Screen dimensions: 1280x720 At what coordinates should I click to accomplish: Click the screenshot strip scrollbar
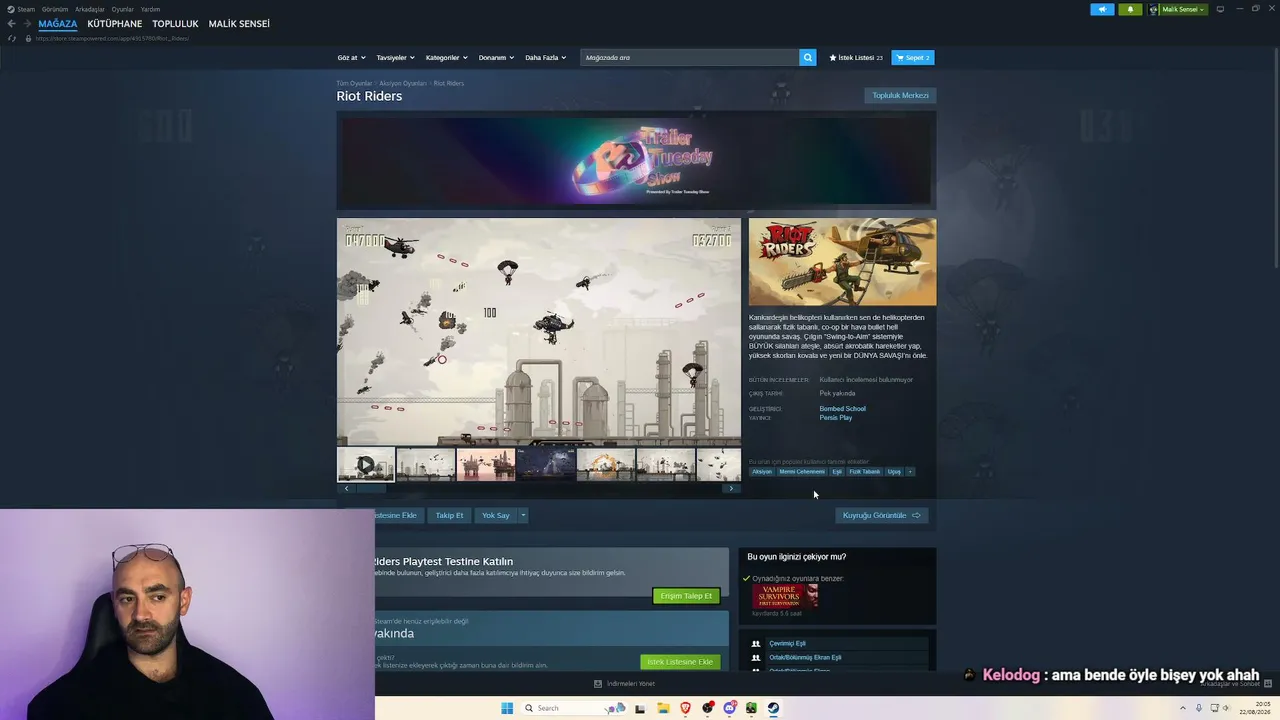(371, 488)
